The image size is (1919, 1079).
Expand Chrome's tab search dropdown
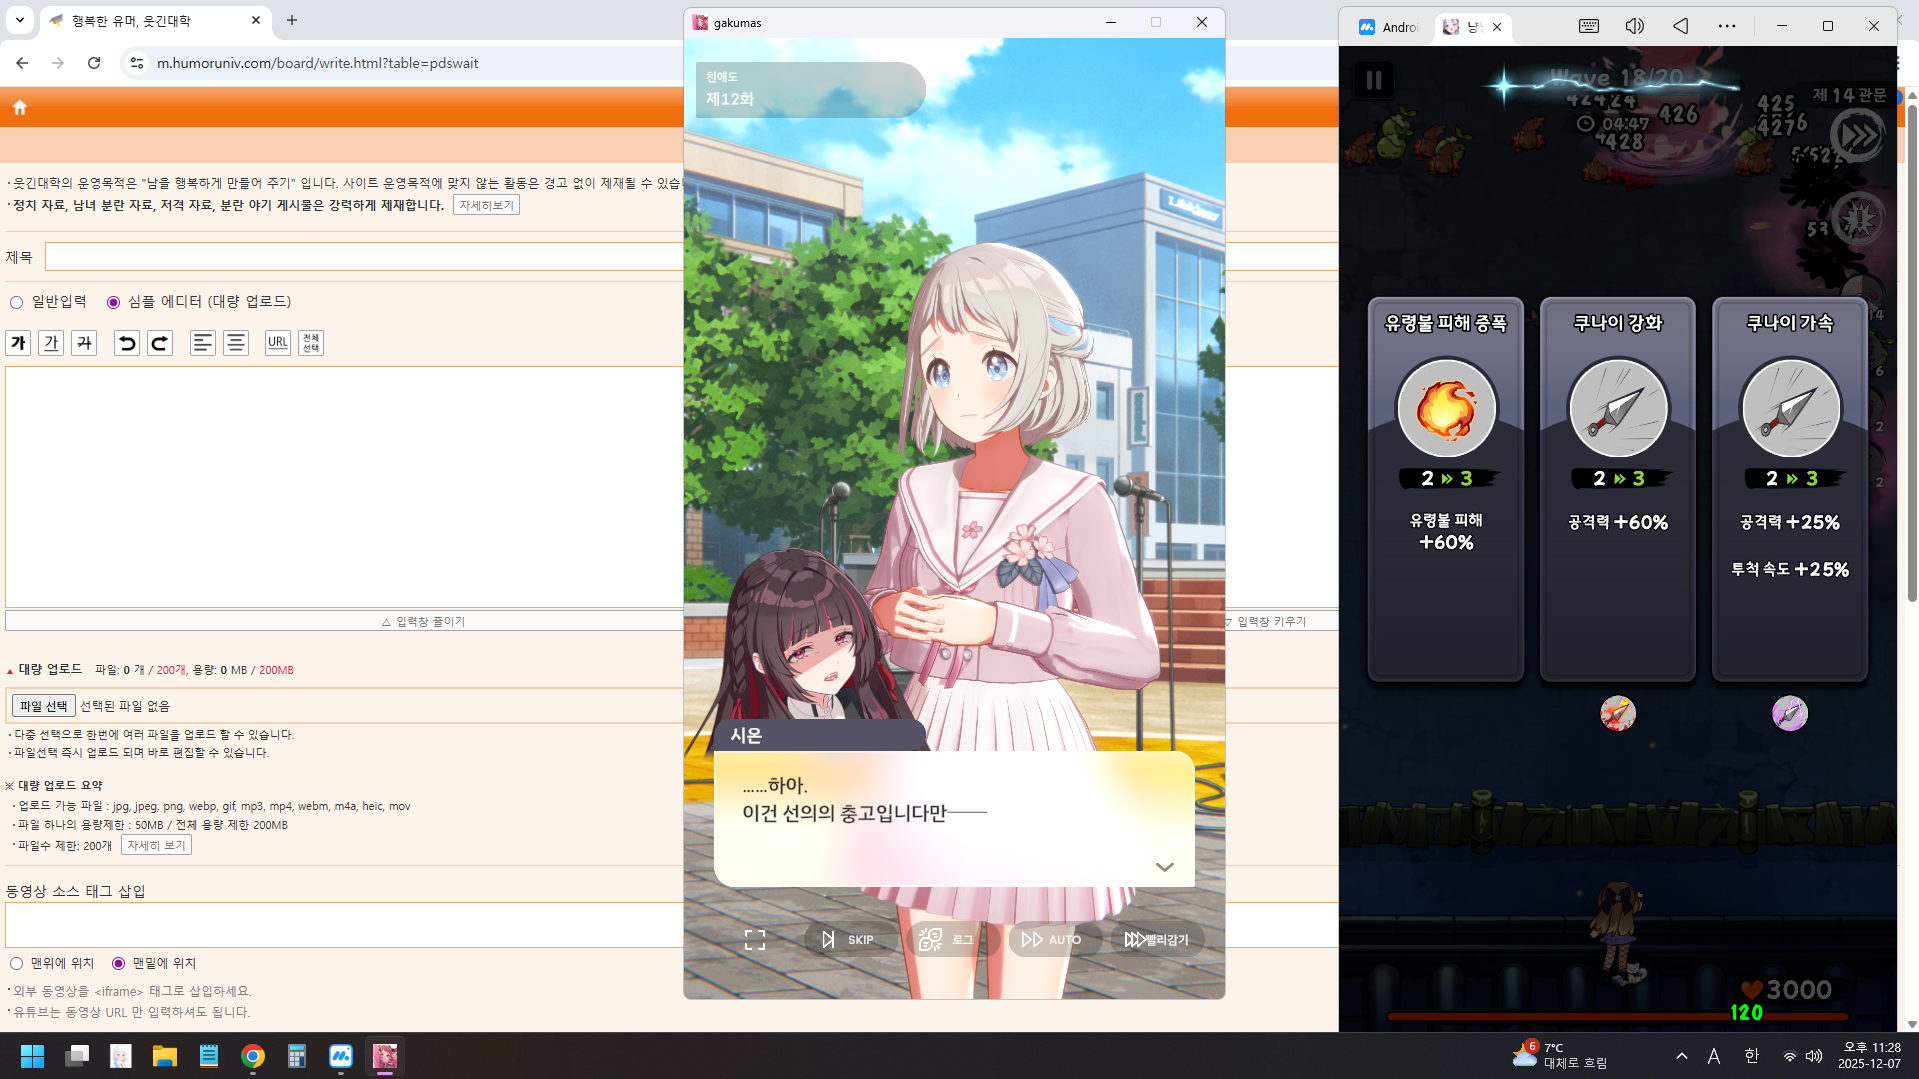click(x=20, y=20)
